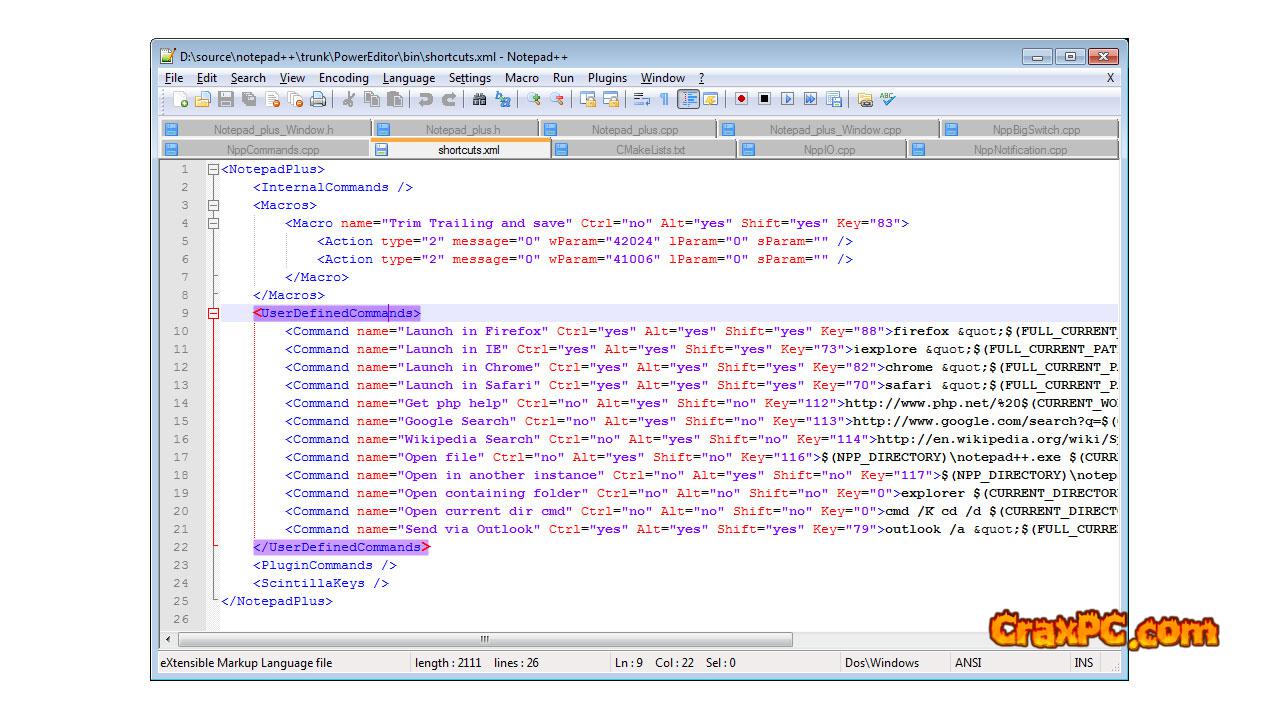The height and width of the screenshot is (720, 1280).
Task: Click the spell check ABC icon
Action: [x=887, y=99]
